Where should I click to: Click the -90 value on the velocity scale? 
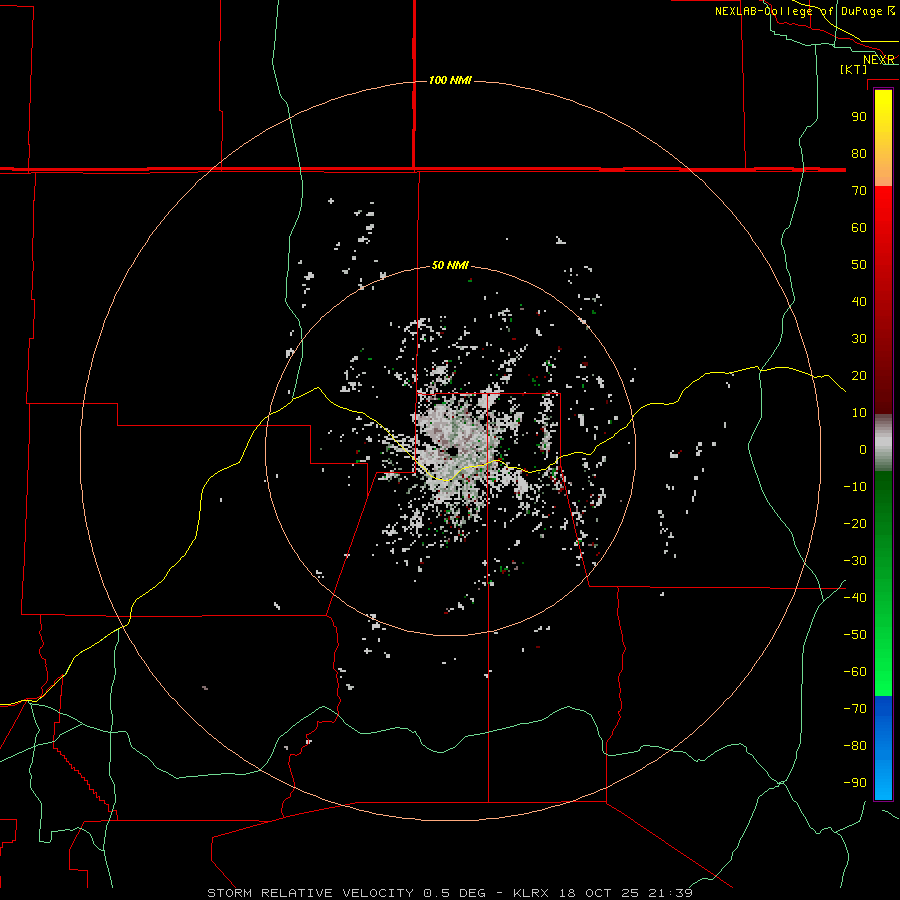point(855,783)
